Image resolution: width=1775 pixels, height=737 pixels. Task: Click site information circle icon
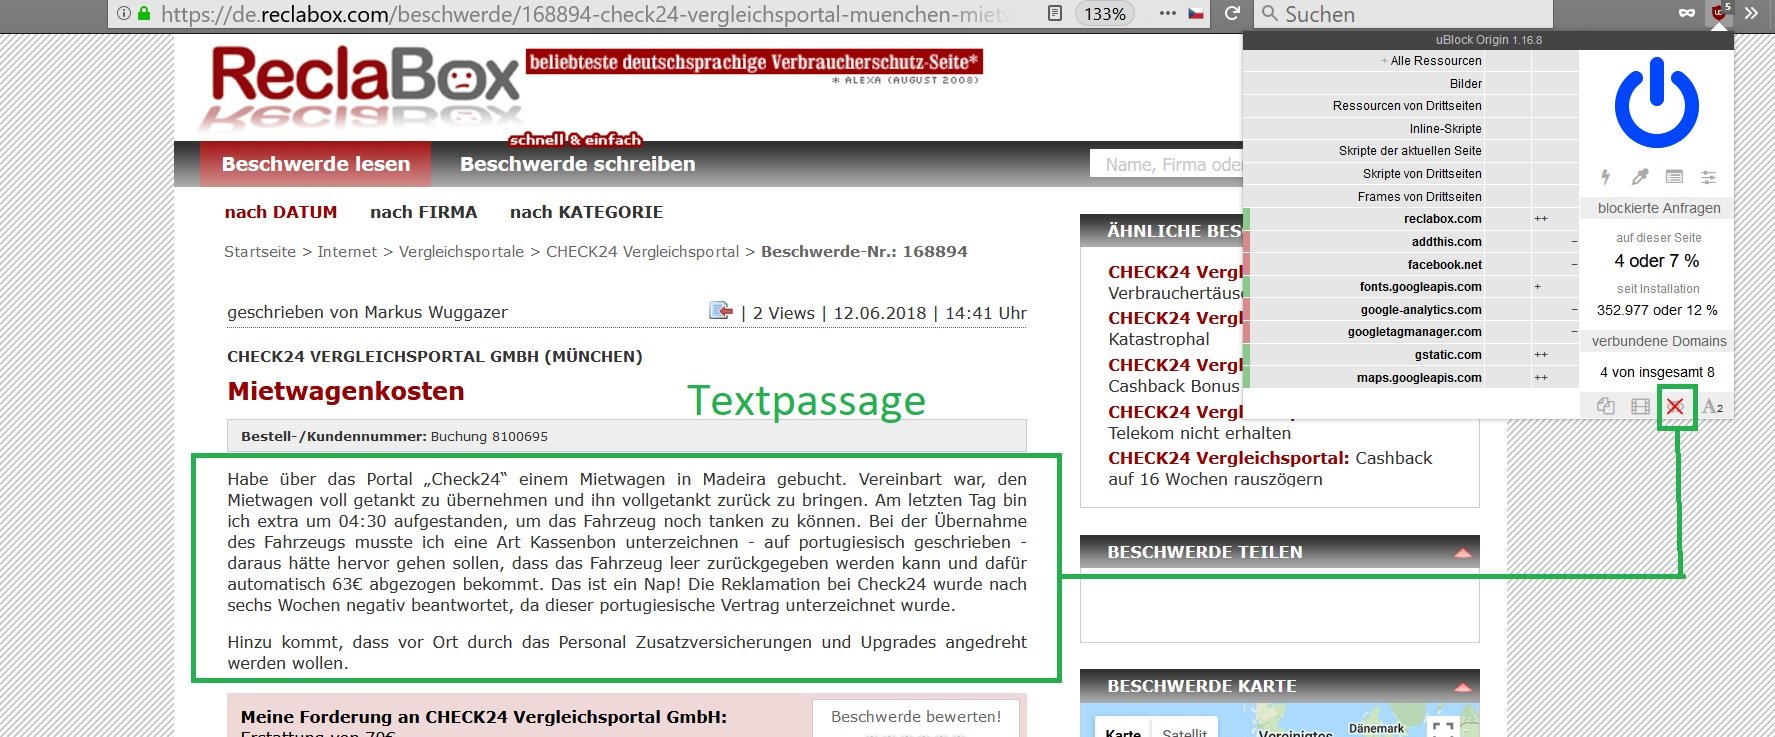(x=124, y=13)
